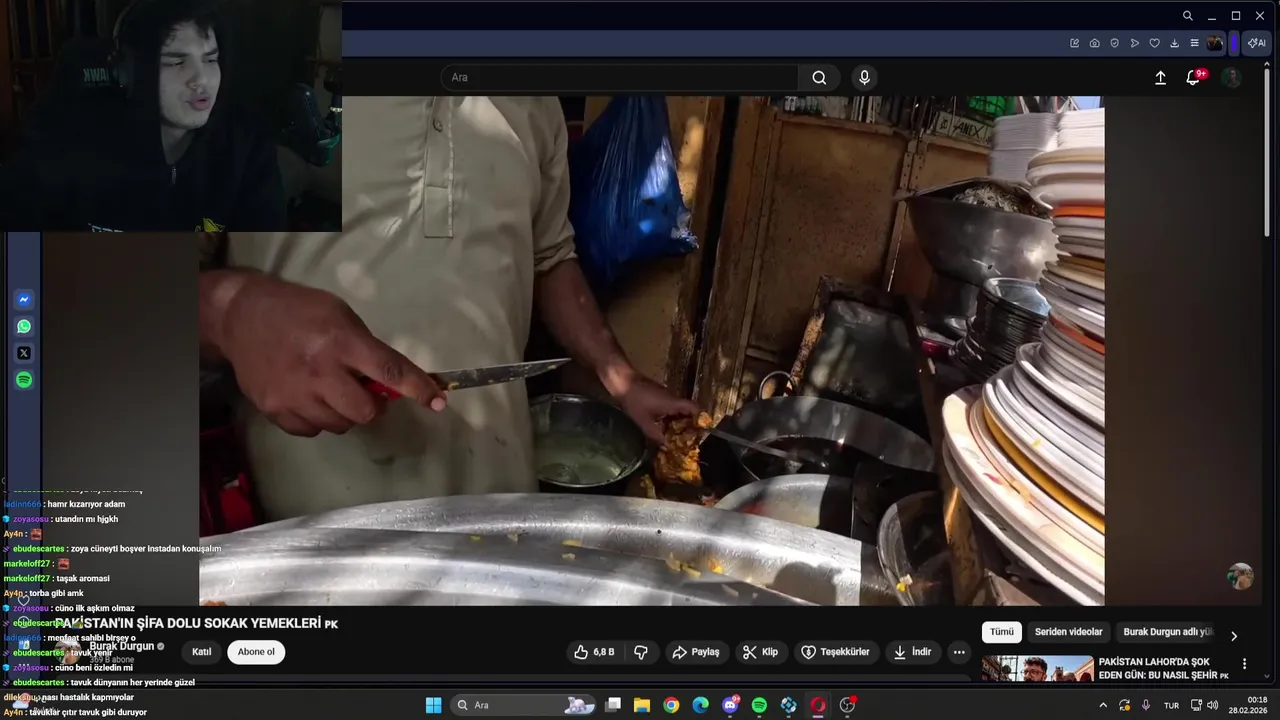The image size is (1280, 720).
Task: Click the channel watermark in the video corner
Action: point(1241,576)
